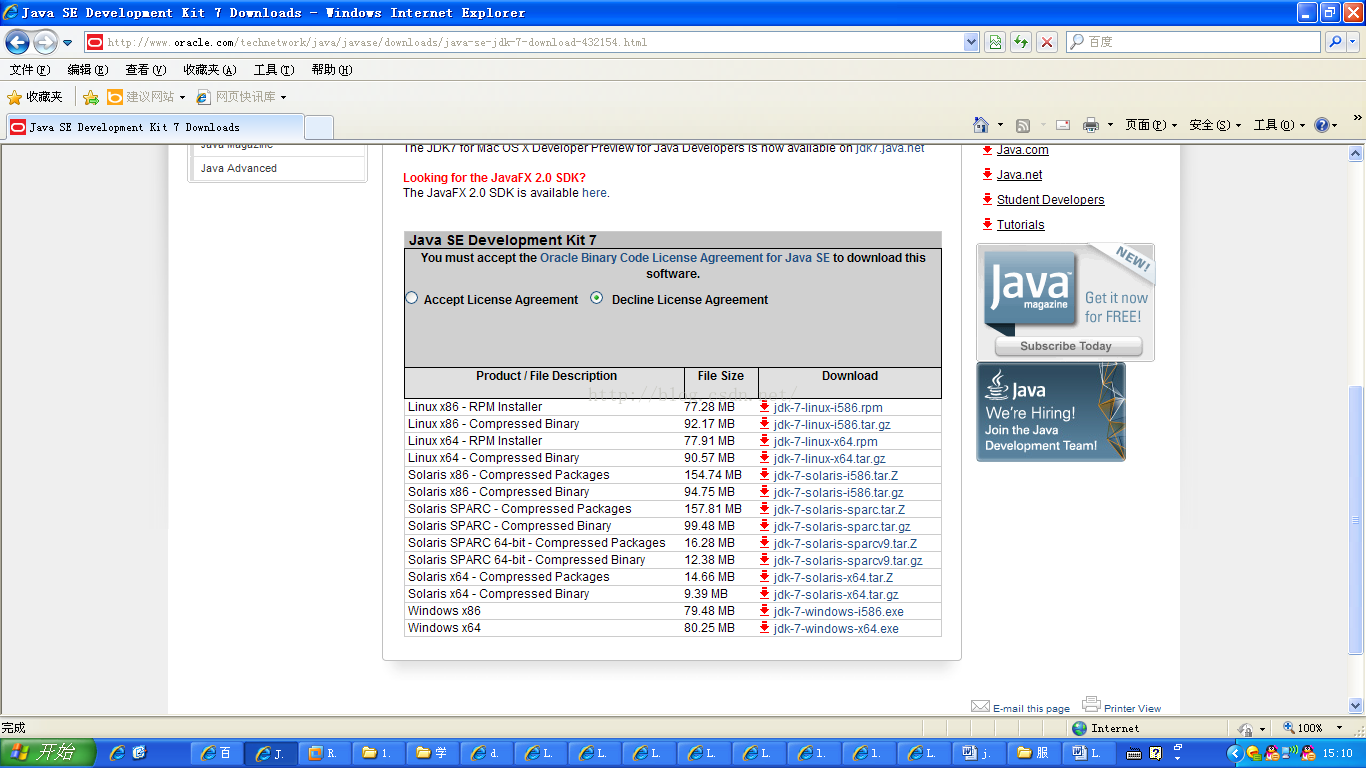The width and height of the screenshot is (1366, 768).
Task: Click the add-to-favorites-bar star icon
Action: (x=91, y=97)
